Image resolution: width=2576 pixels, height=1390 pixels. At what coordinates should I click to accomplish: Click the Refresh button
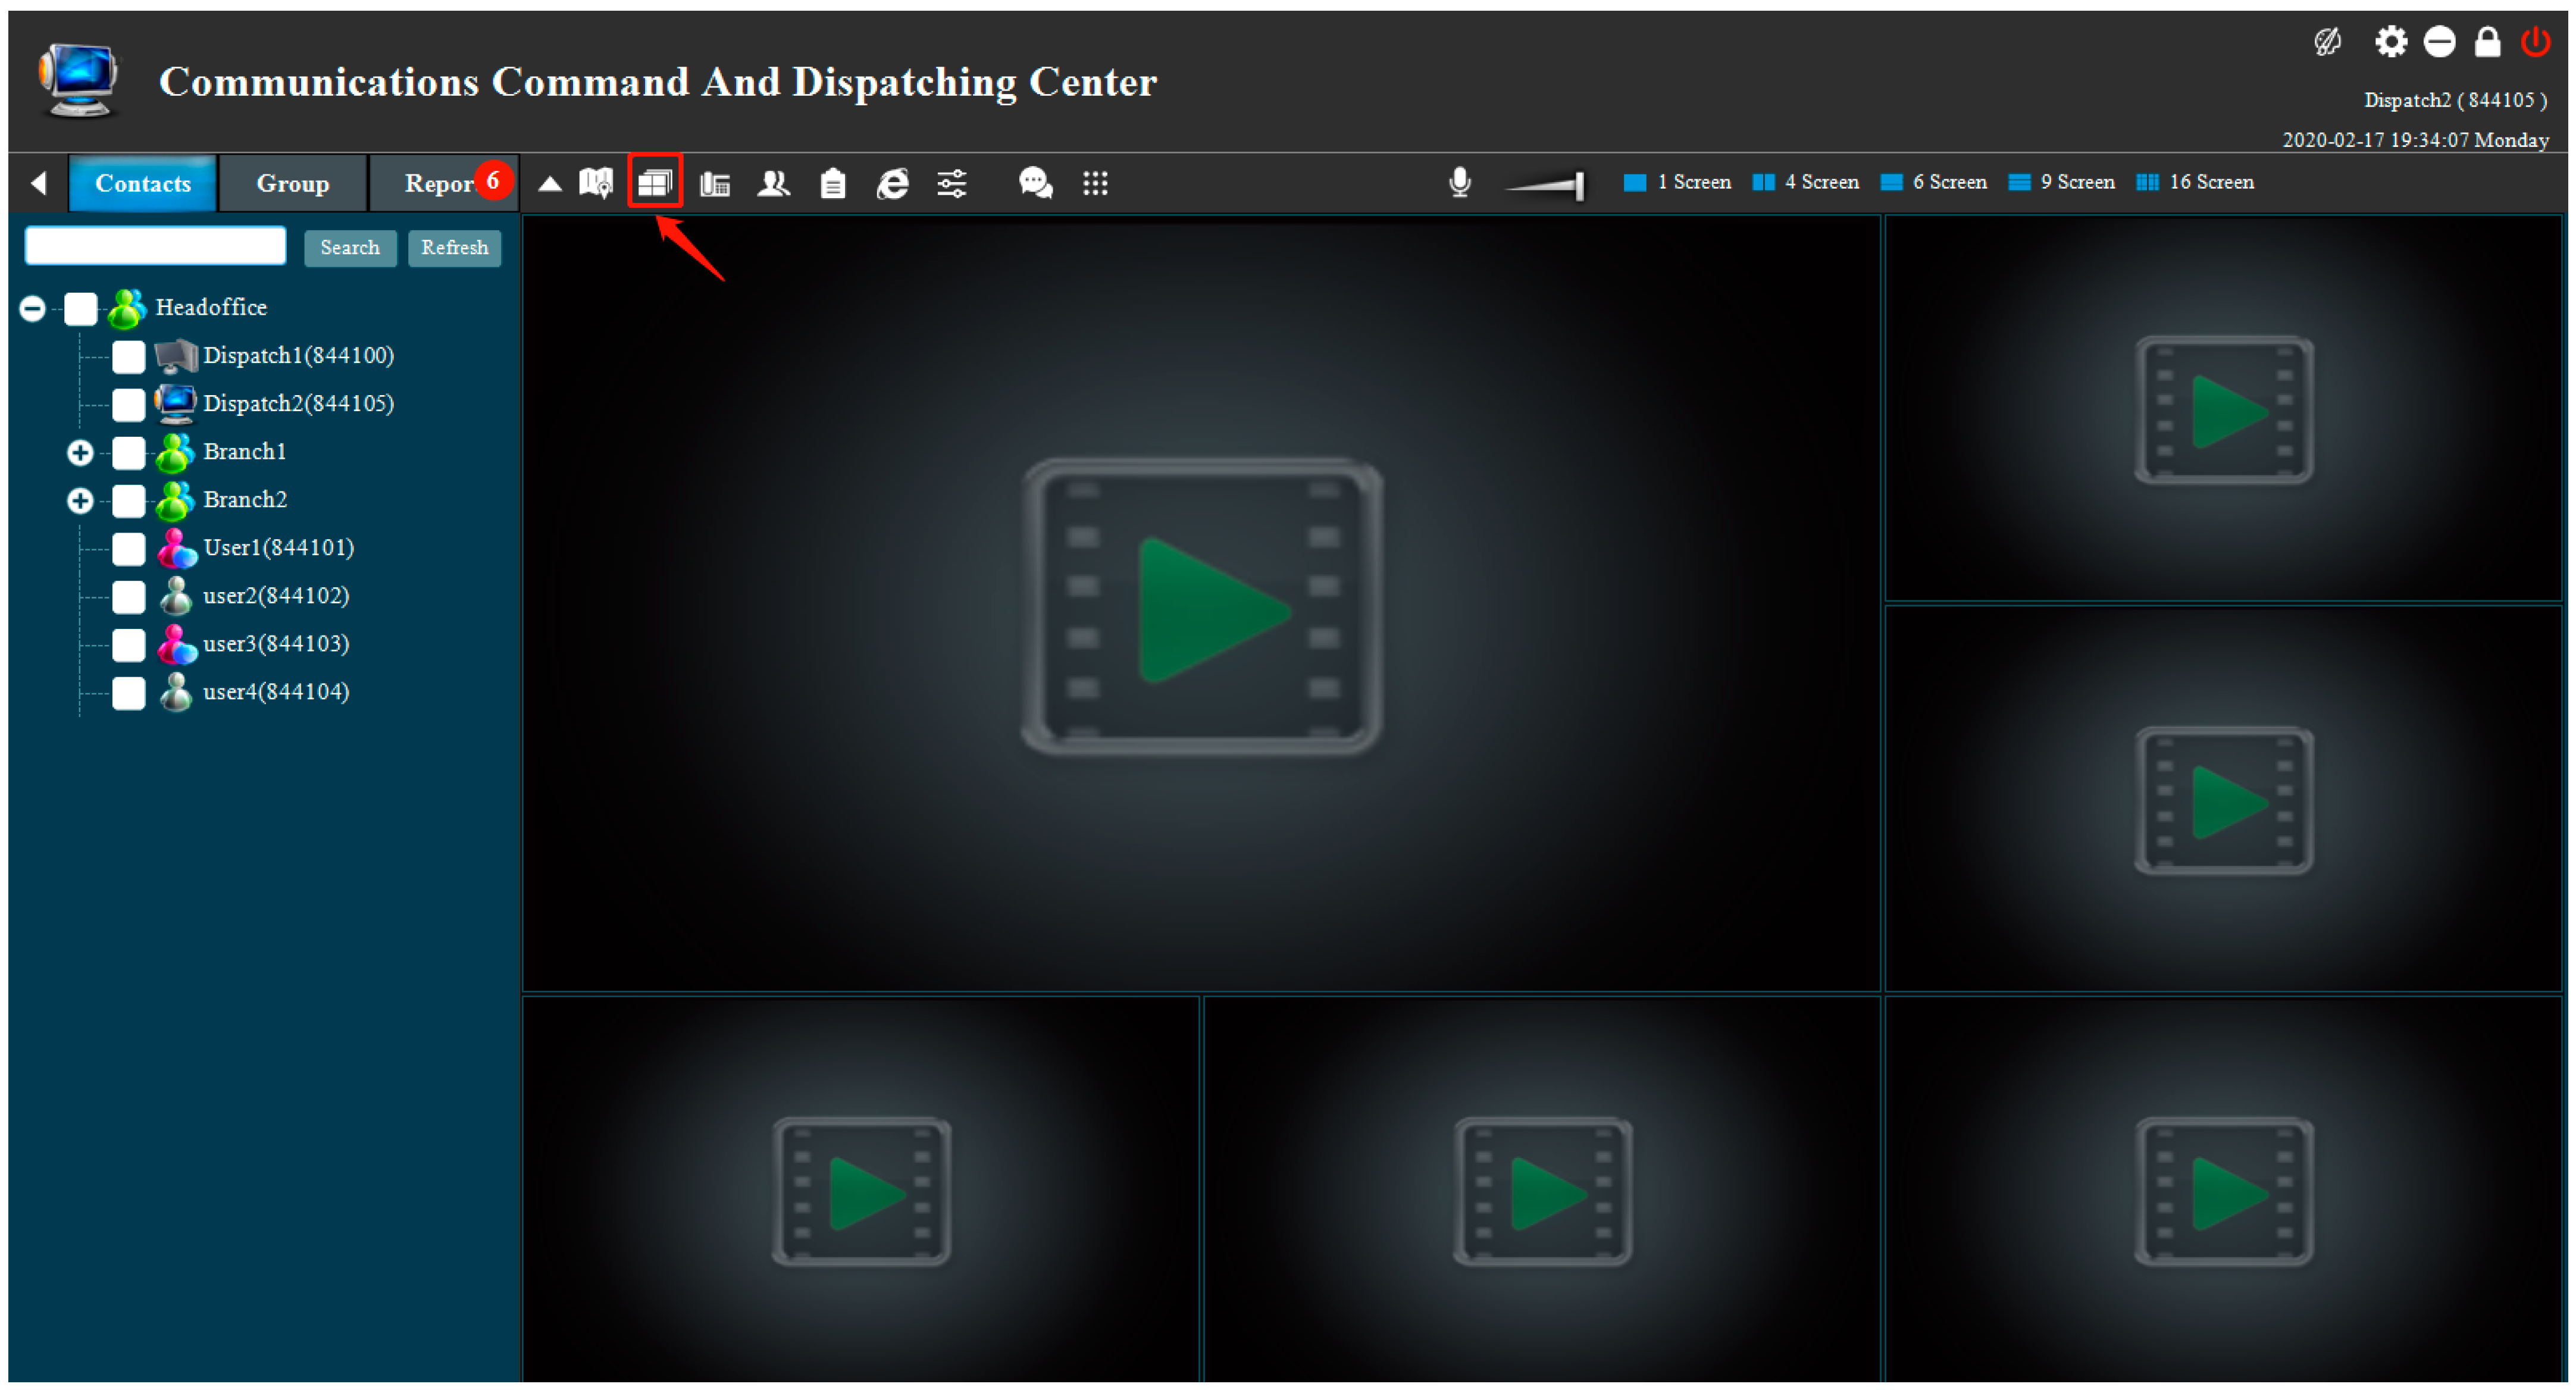(x=454, y=248)
